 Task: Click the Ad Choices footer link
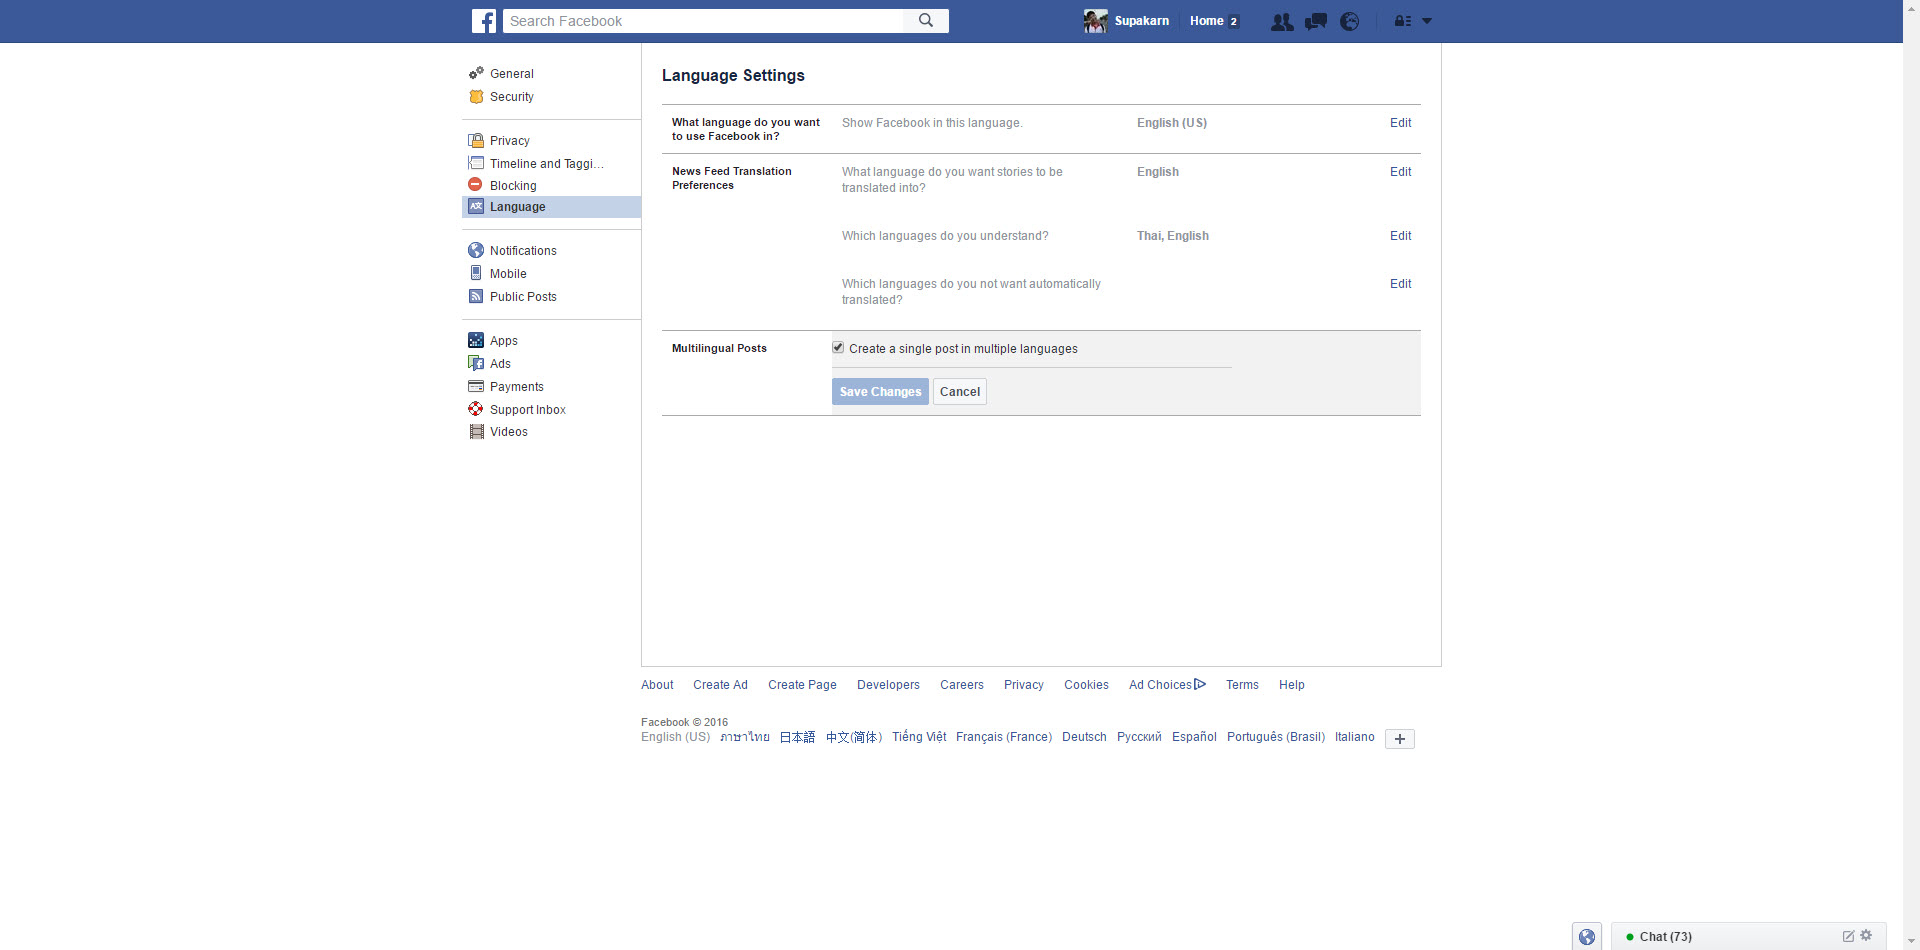1167,685
